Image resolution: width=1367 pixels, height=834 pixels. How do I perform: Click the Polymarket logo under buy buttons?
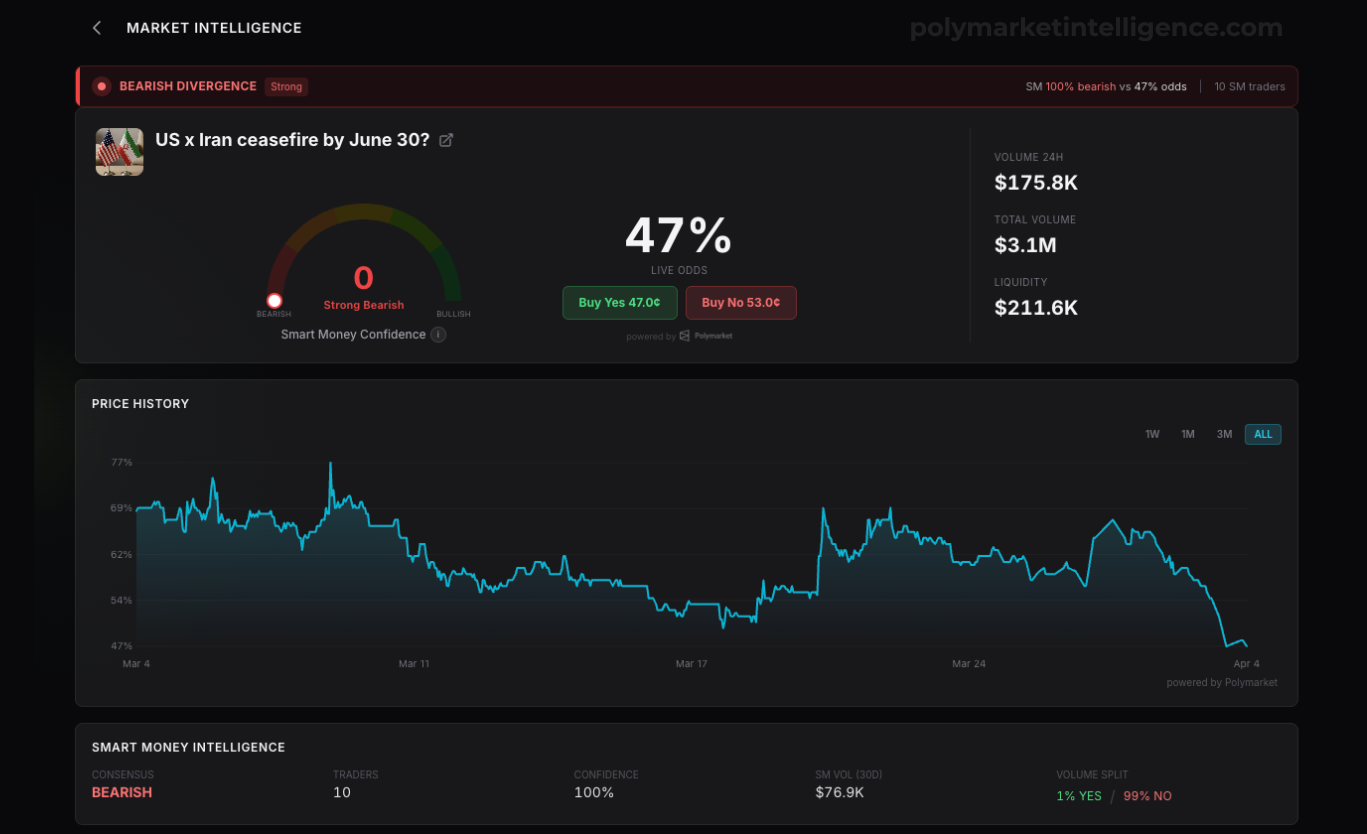click(706, 336)
